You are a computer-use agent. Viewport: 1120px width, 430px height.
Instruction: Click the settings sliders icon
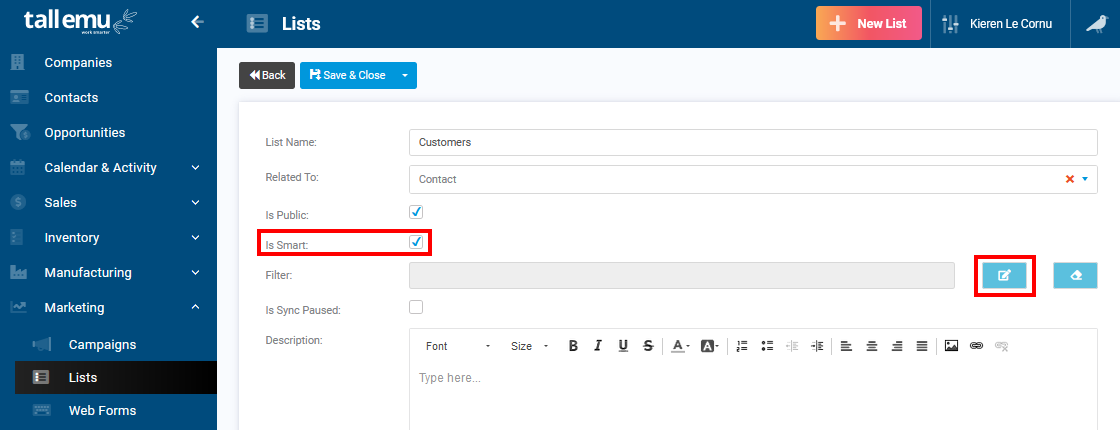[951, 24]
